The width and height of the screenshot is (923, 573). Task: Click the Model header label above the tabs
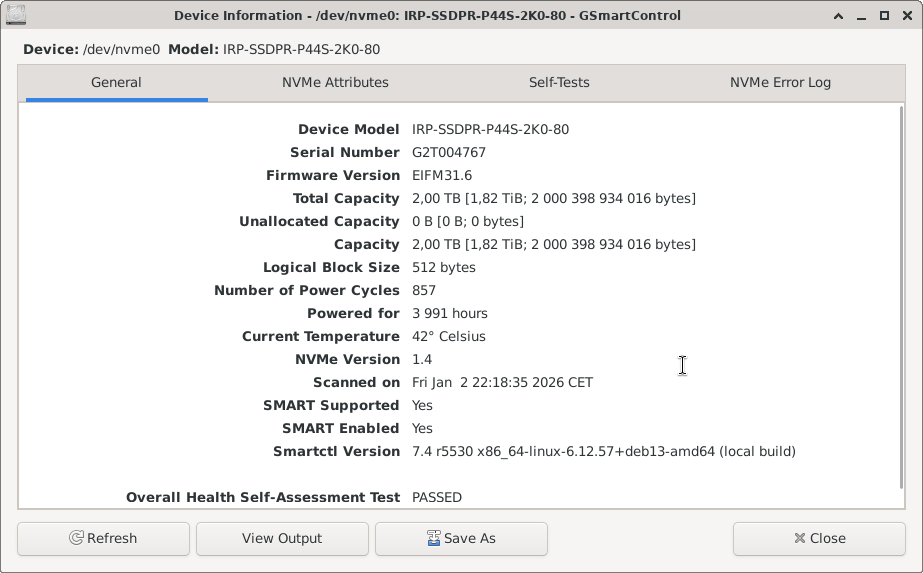pos(274,49)
